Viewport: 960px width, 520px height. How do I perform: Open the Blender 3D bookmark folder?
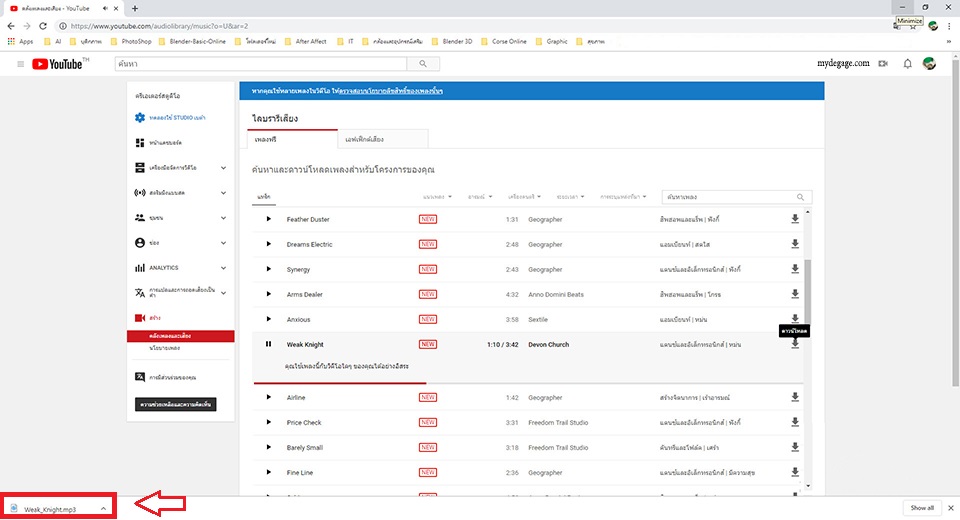tap(452, 42)
